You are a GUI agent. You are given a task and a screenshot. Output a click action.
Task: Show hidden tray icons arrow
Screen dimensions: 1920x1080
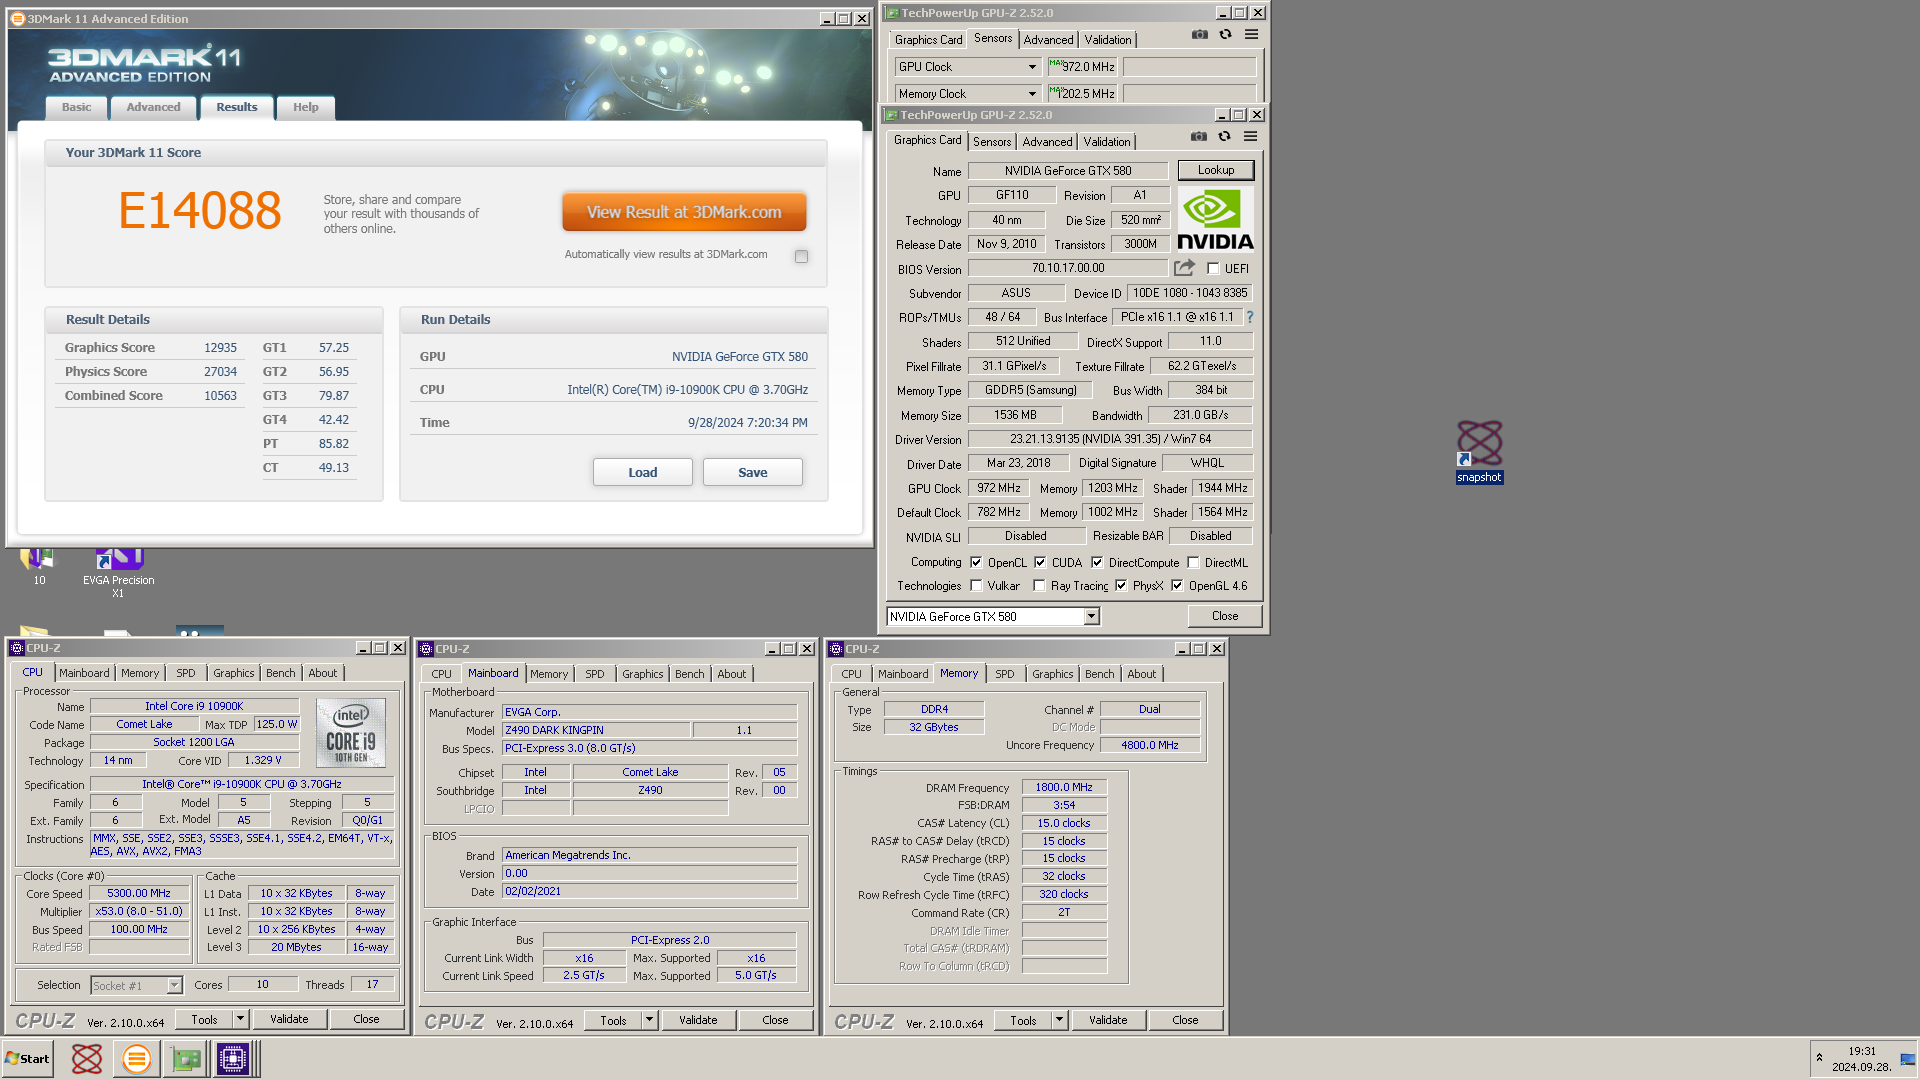click(1819, 1058)
